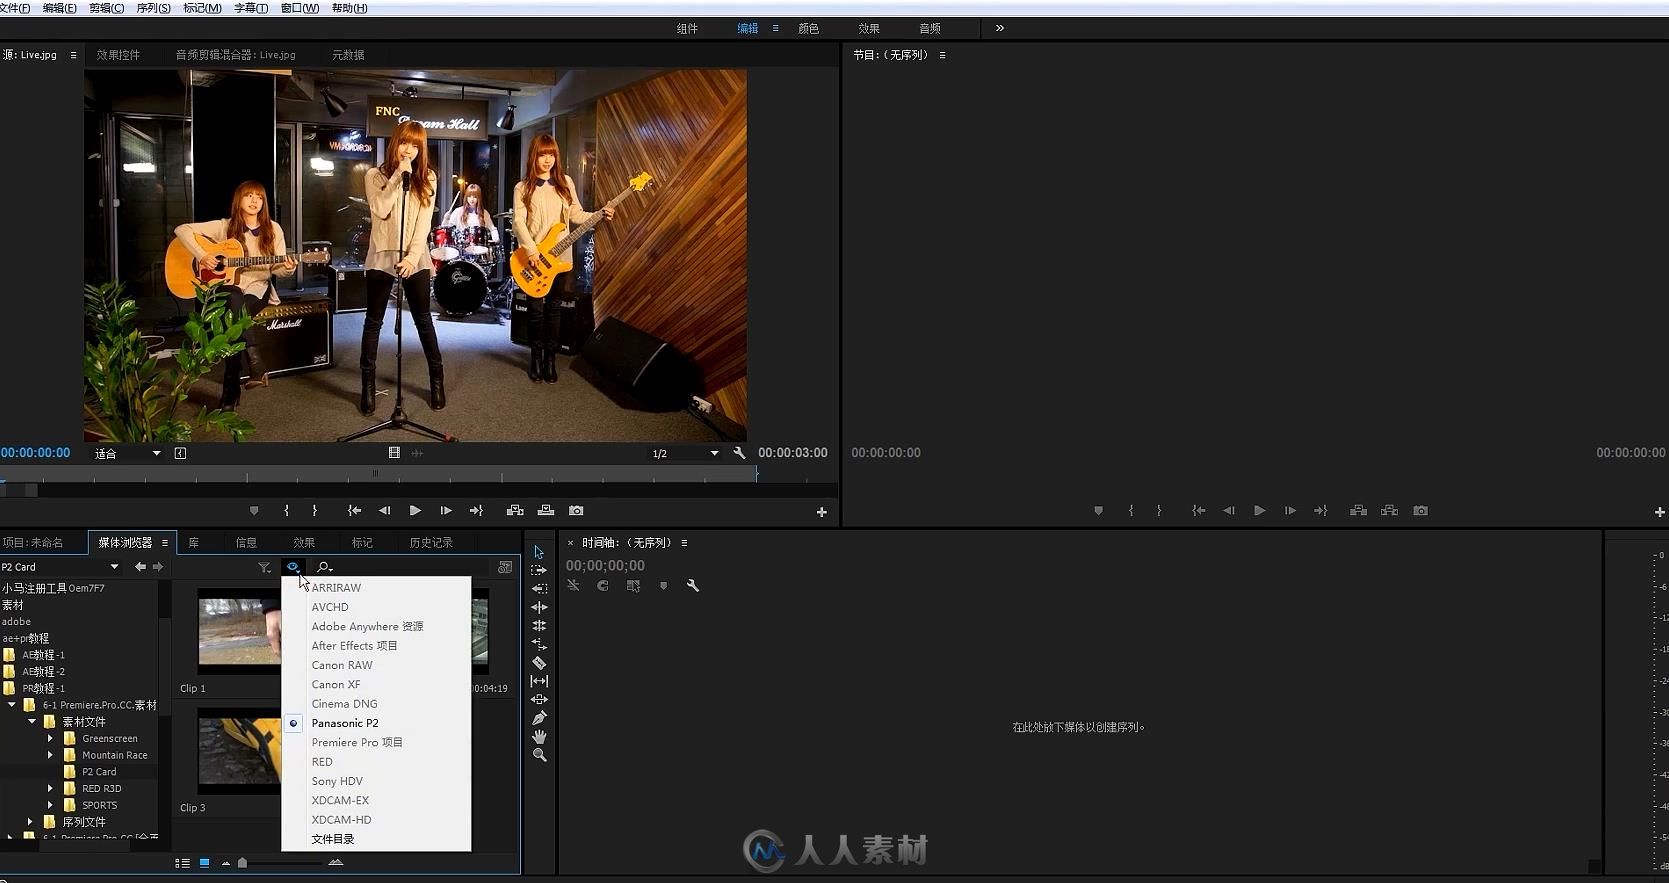Open source monitor wrench settings

(x=739, y=453)
